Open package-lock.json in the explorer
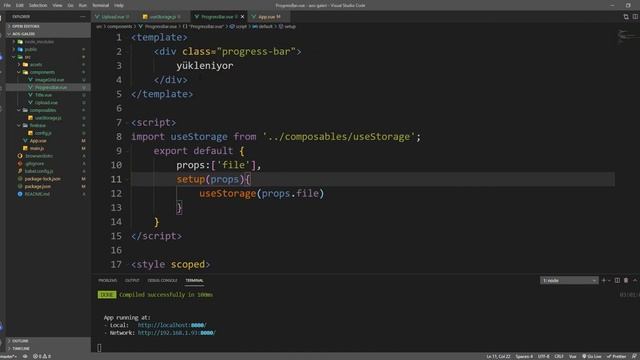Screen dimensions: 640x360 [x=42, y=179]
